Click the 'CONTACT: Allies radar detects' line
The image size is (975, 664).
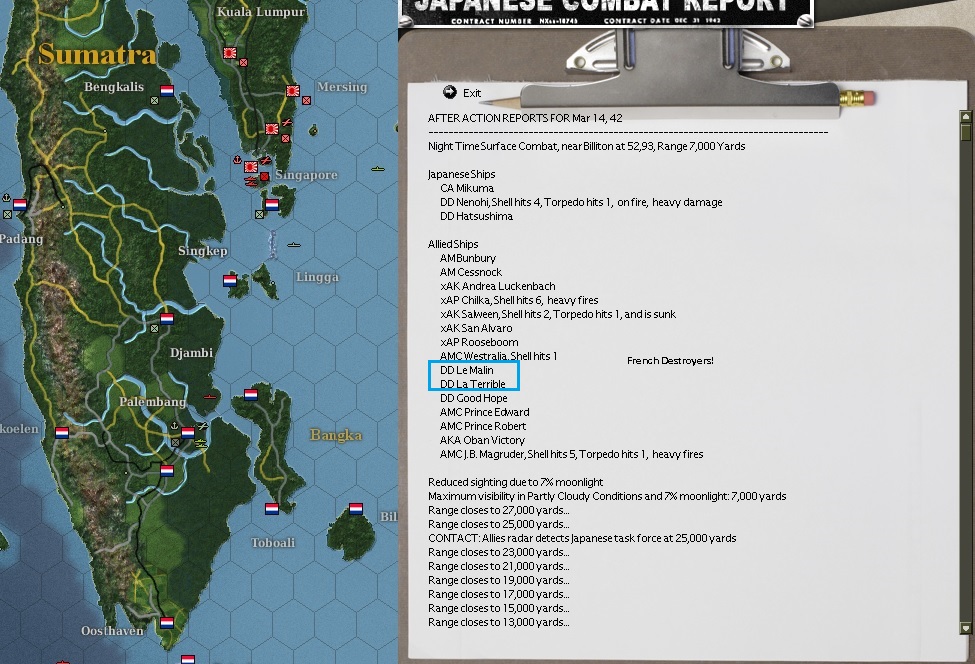pos(582,538)
